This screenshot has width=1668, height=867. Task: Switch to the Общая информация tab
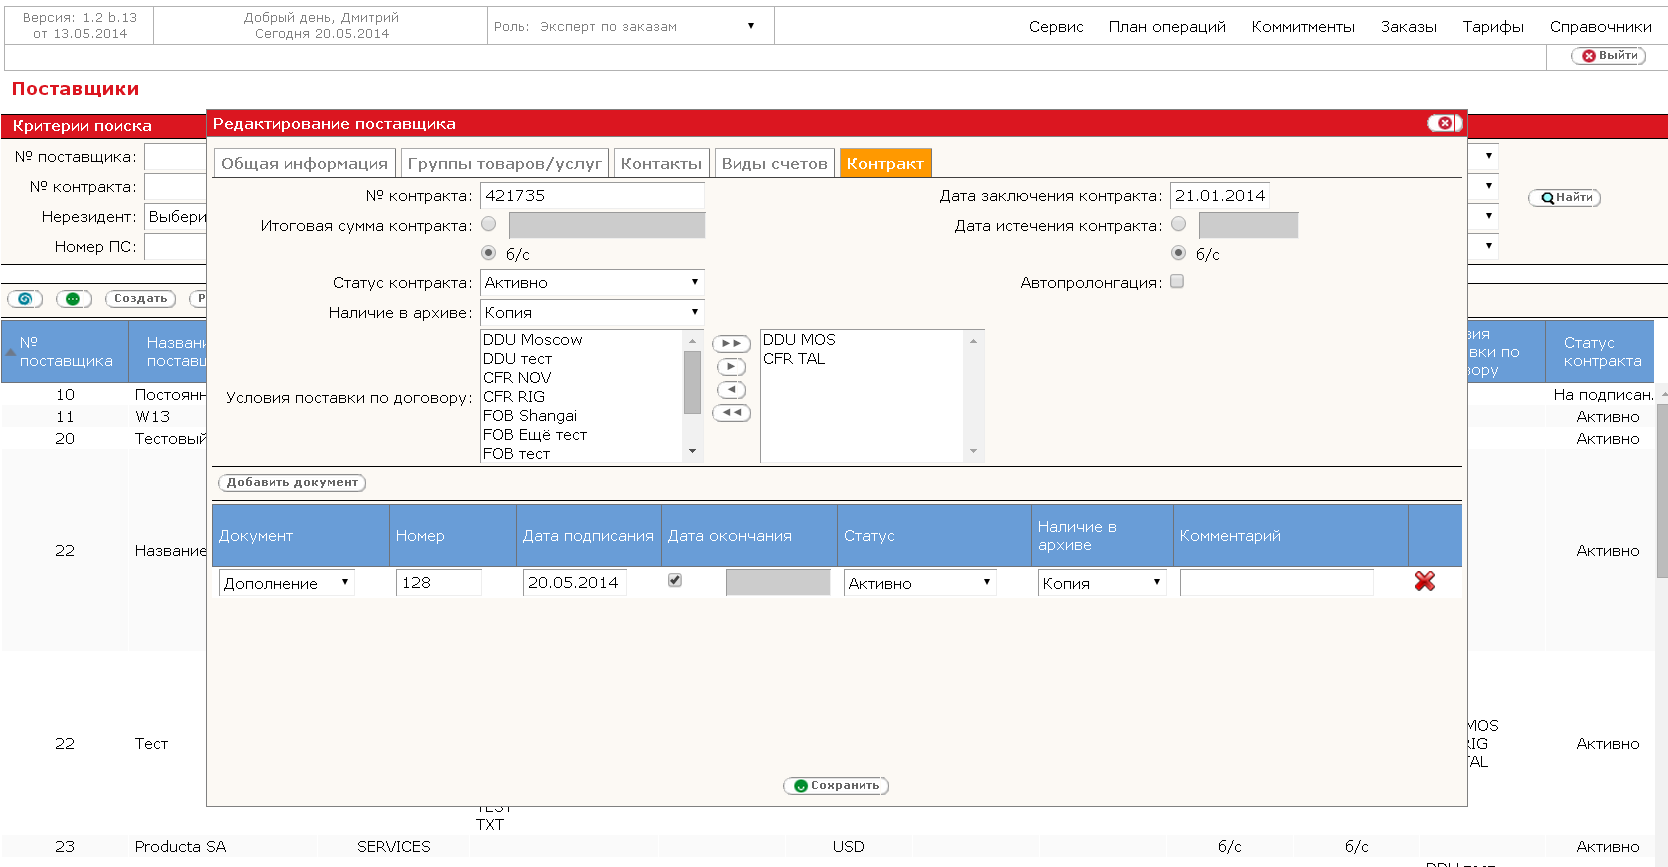[304, 163]
